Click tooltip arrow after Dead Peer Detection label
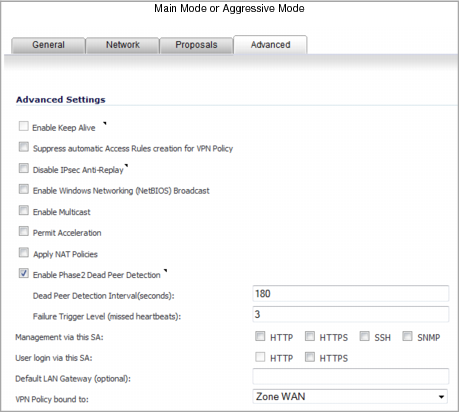 165,271
